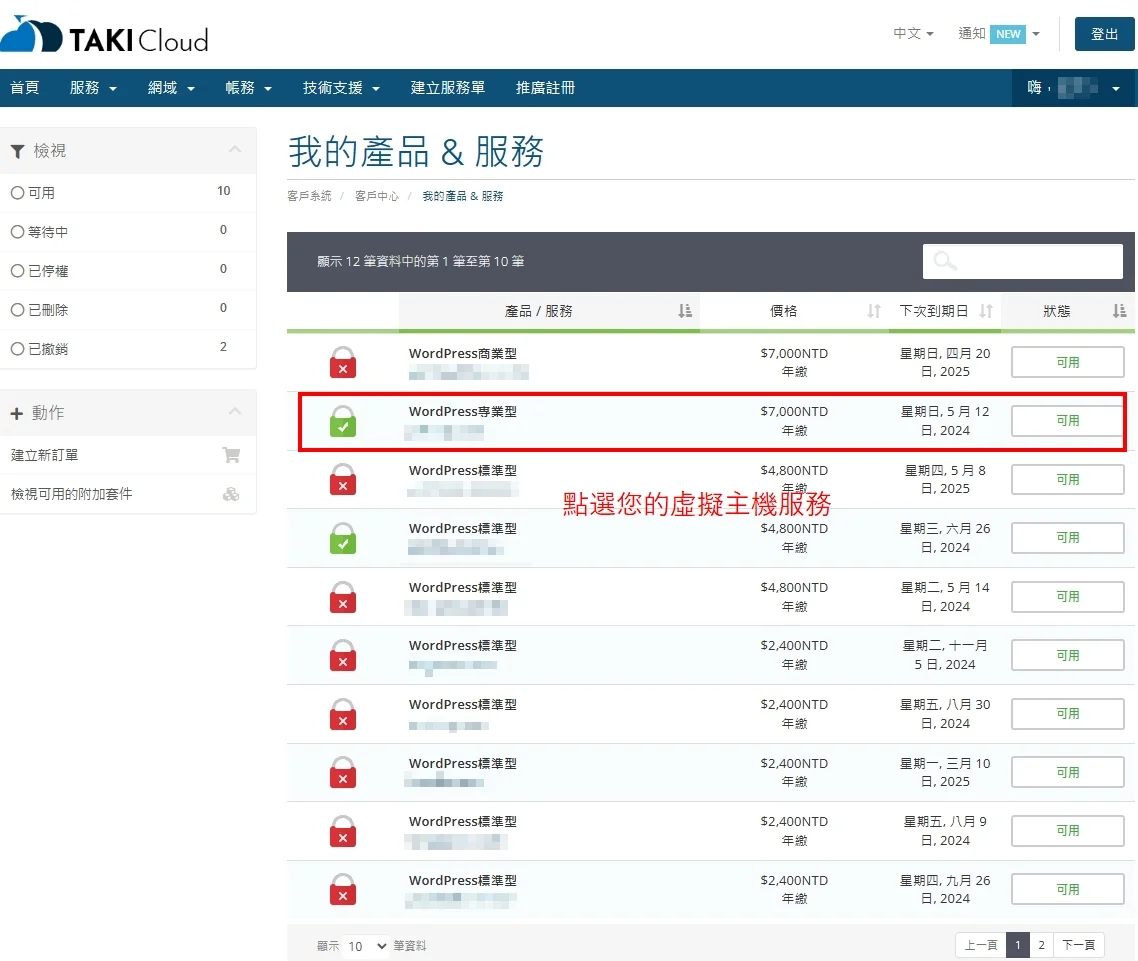This screenshot has width=1138, height=961.
Task: Click 可用 status button of the 三月 10, 2025 row
Action: point(1068,772)
